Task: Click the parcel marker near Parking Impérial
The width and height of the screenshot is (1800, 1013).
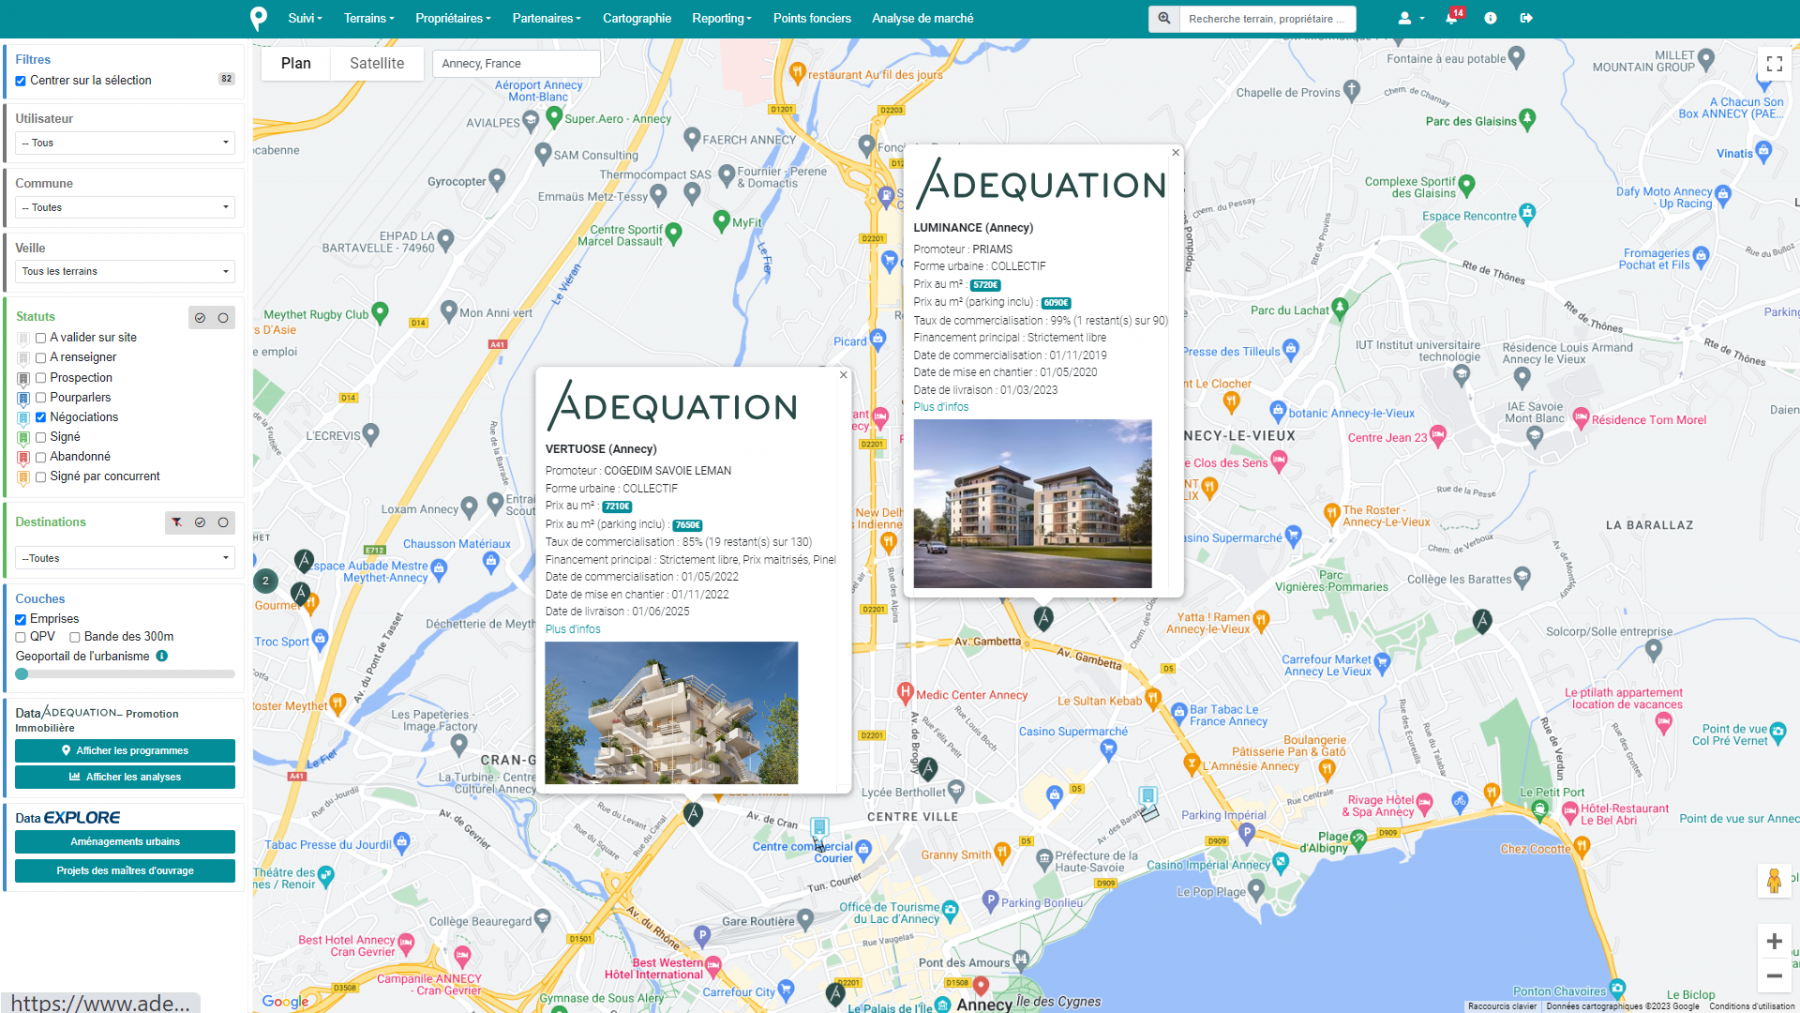Action: [x=1148, y=796]
